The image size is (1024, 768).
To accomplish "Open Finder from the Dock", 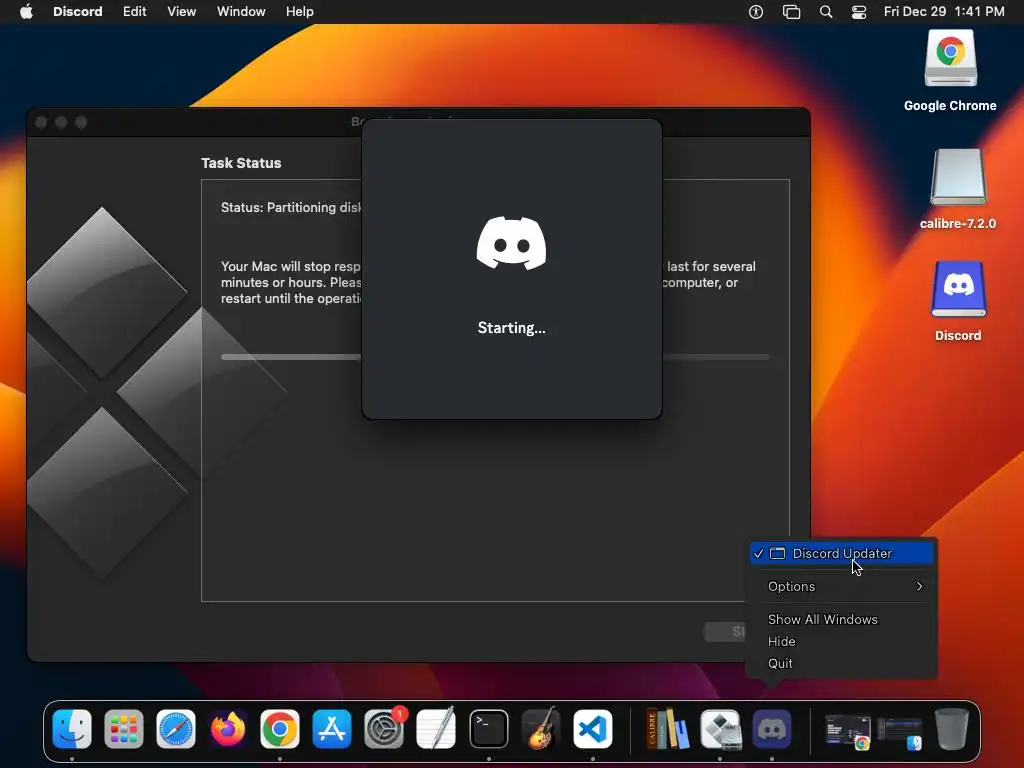I will pos(72,729).
